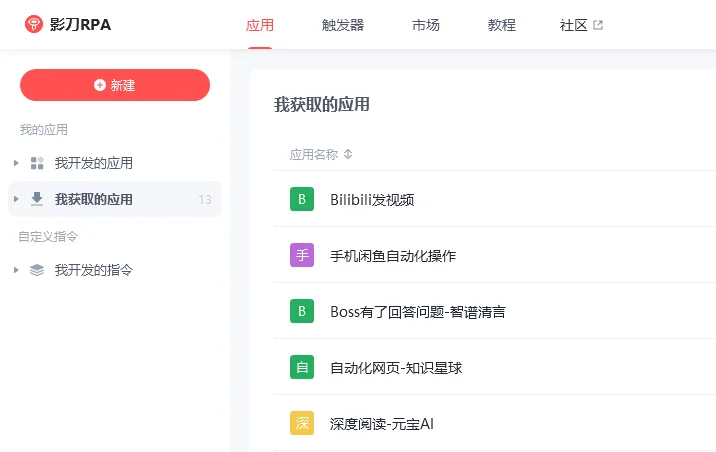Open the 自动化网页-知识星球 app row
Viewport: 716px width, 452px height.
(x=495, y=367)
